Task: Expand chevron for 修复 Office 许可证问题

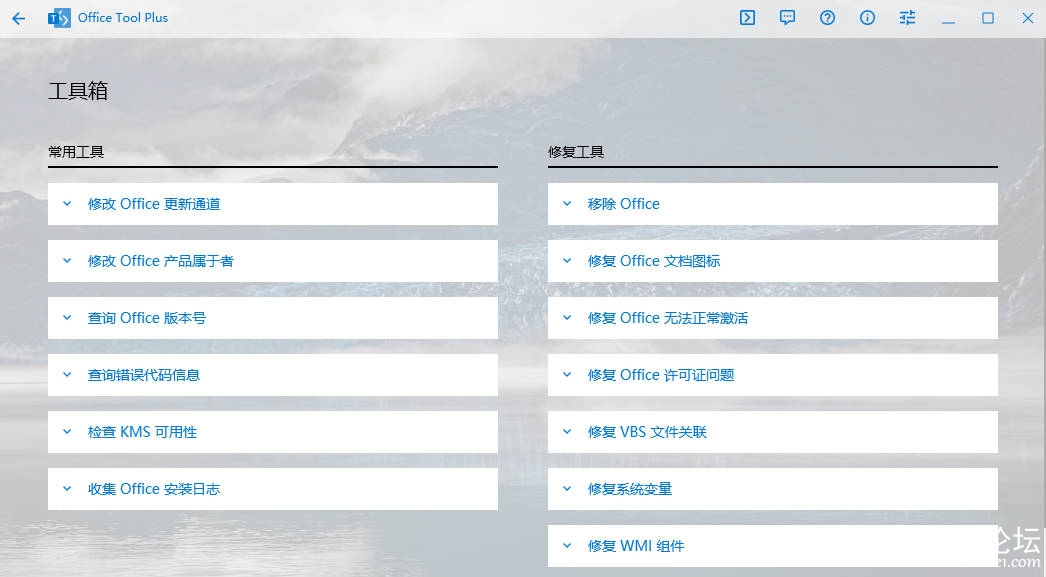Action: (x=567, y=375)
